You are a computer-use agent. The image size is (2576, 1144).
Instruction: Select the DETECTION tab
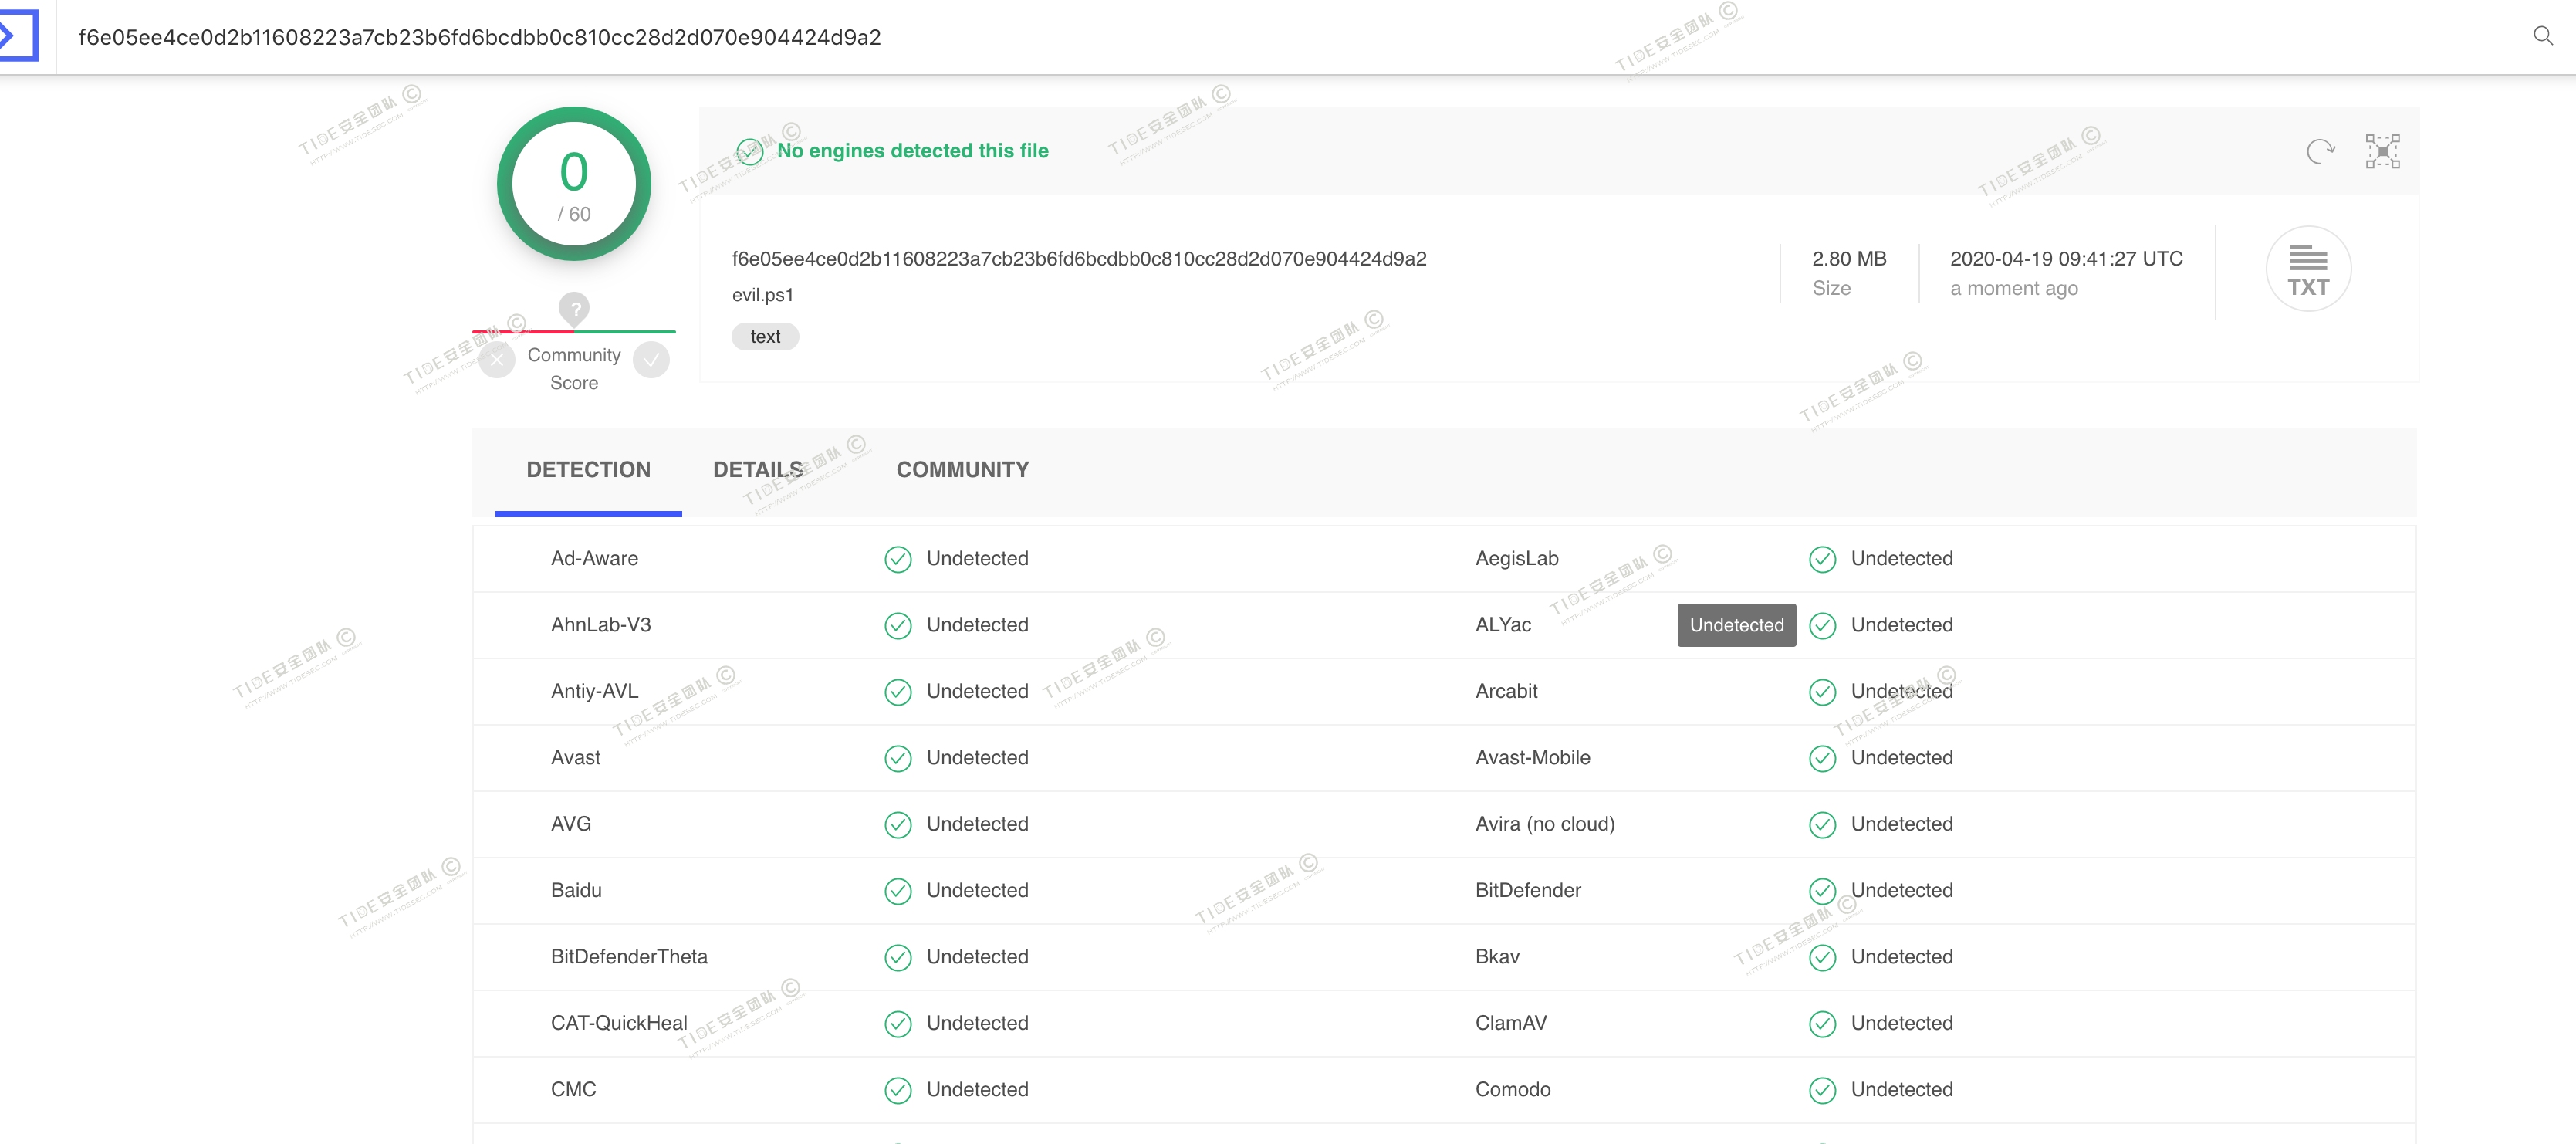pos(588,470)
